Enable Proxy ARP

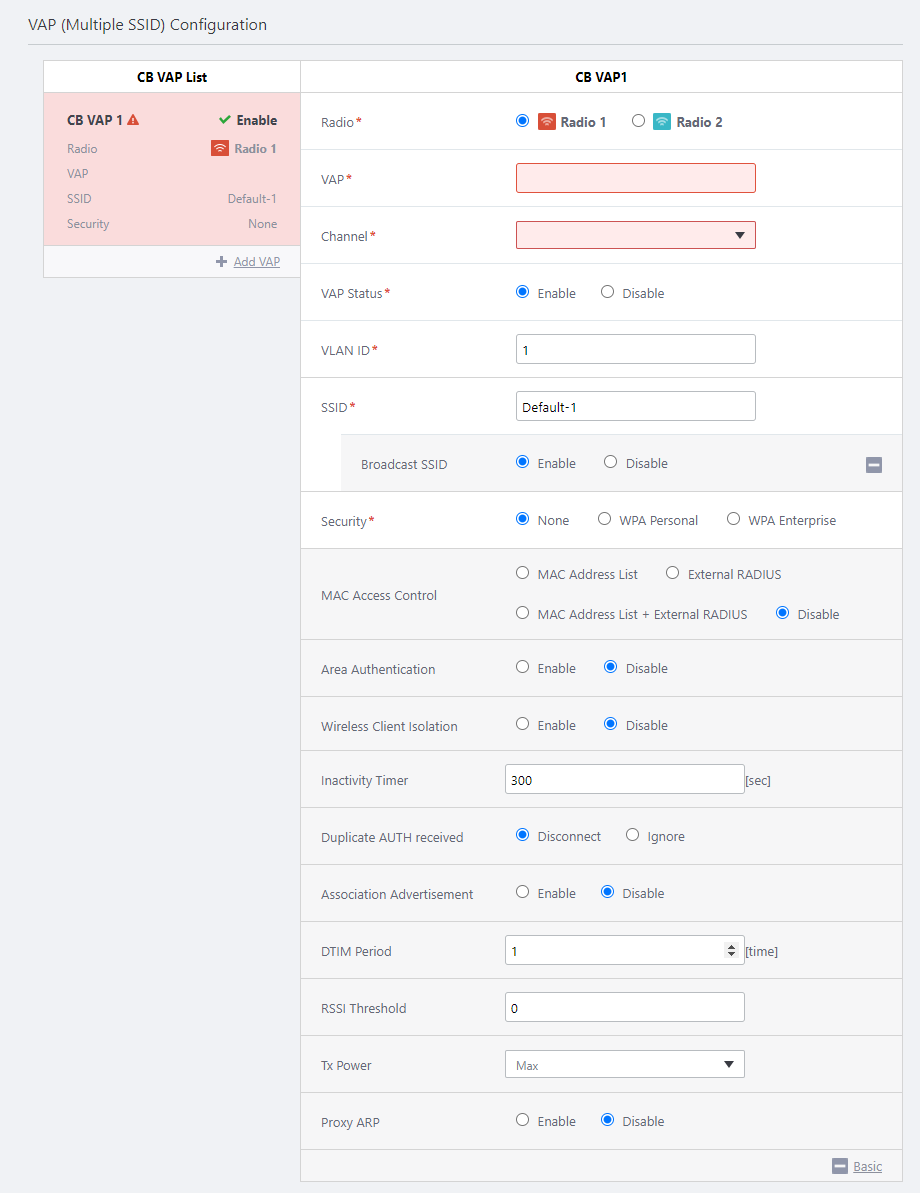tap(522, 1120)
